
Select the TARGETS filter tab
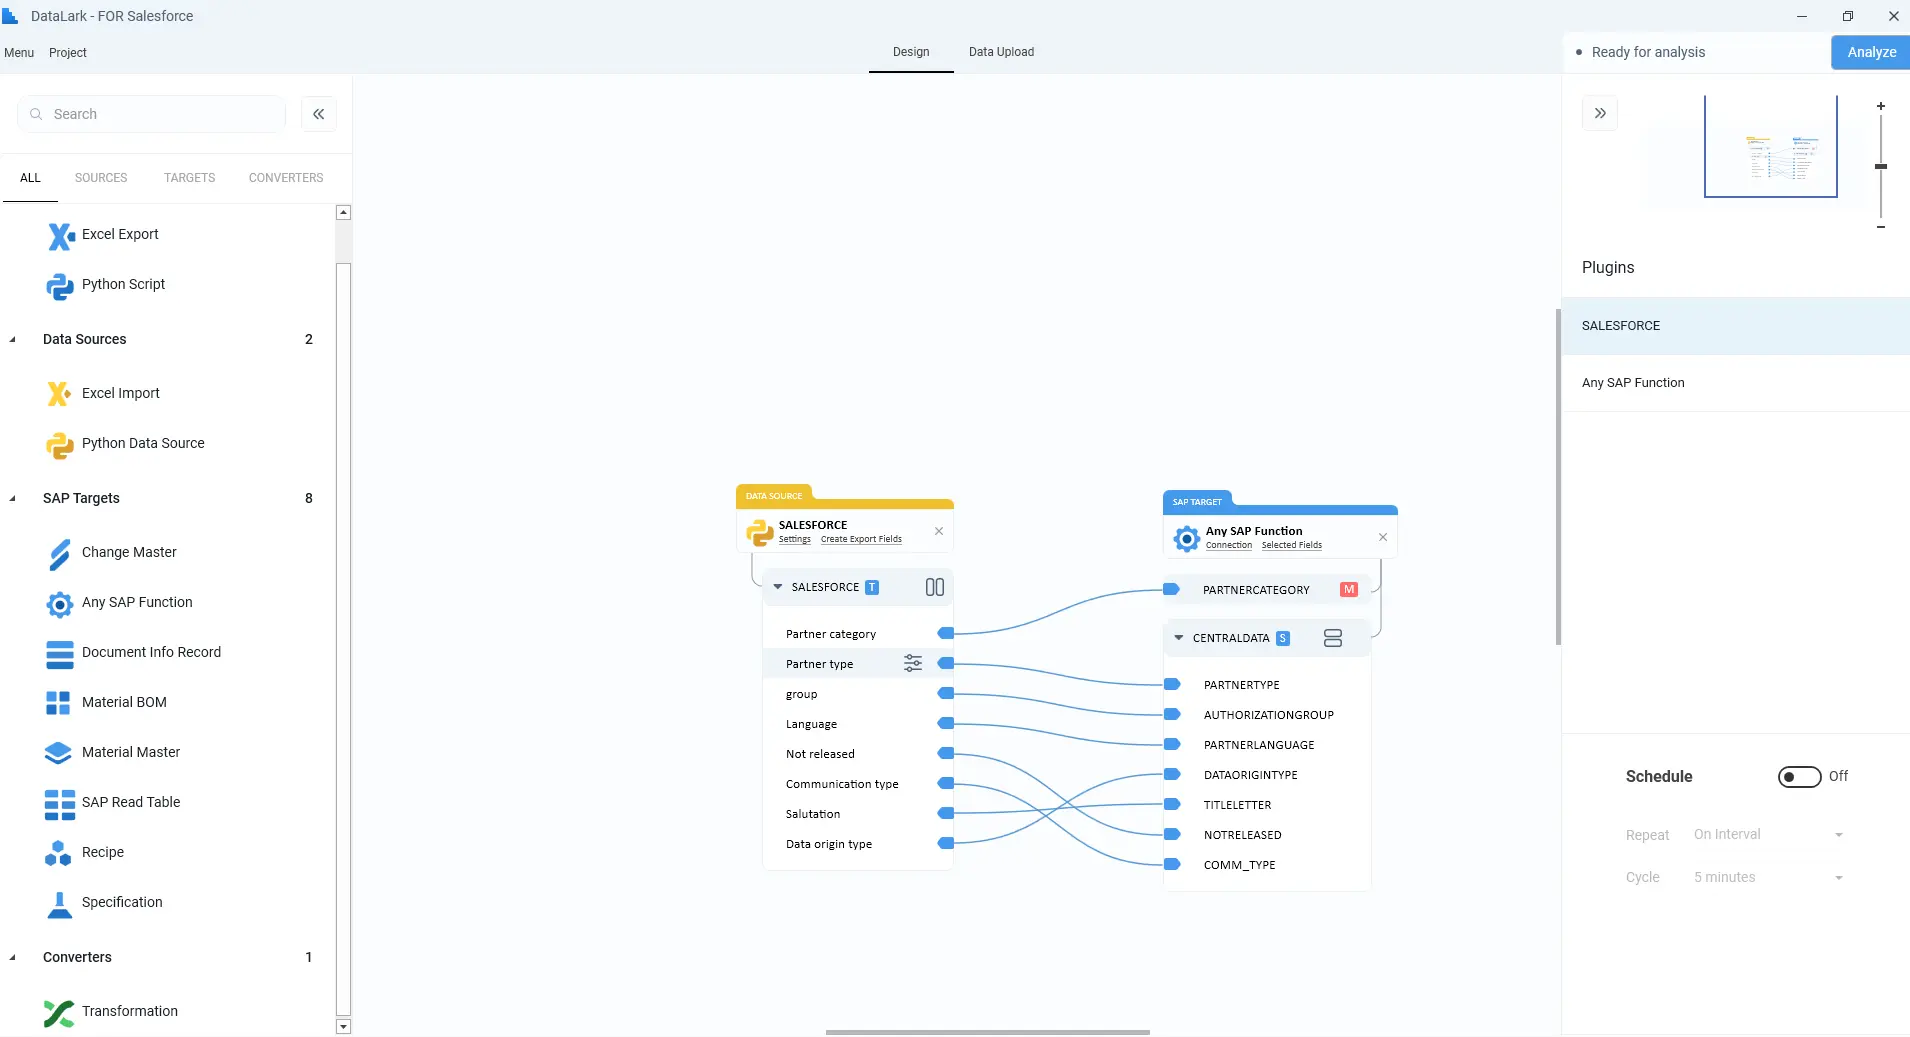click(190, 178)
